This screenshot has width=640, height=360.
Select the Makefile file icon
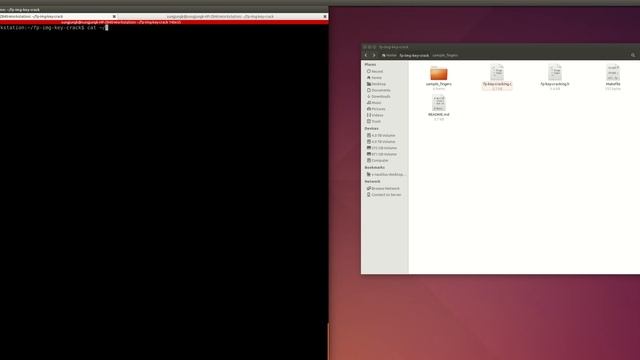613,73
